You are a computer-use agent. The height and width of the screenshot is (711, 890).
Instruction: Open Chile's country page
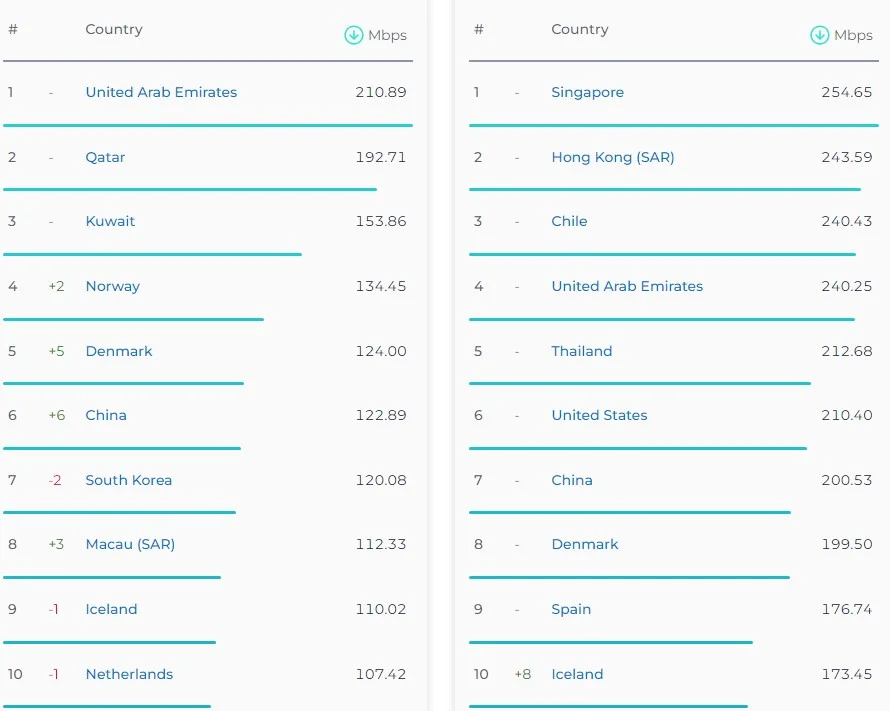pos(569,221)
